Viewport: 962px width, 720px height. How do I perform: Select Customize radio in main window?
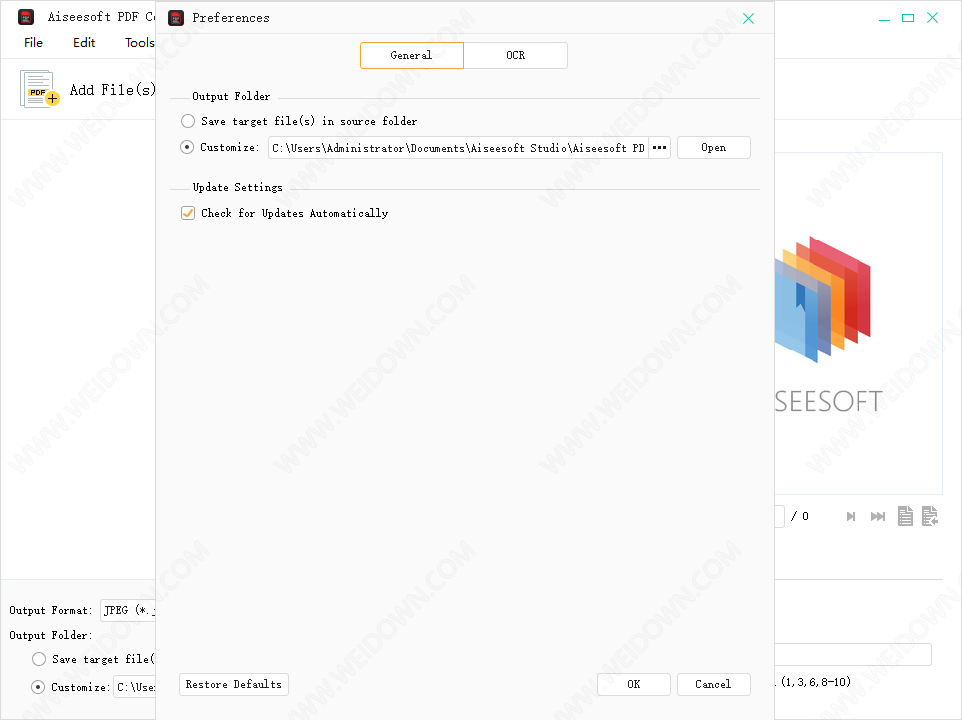pos(38,687)
